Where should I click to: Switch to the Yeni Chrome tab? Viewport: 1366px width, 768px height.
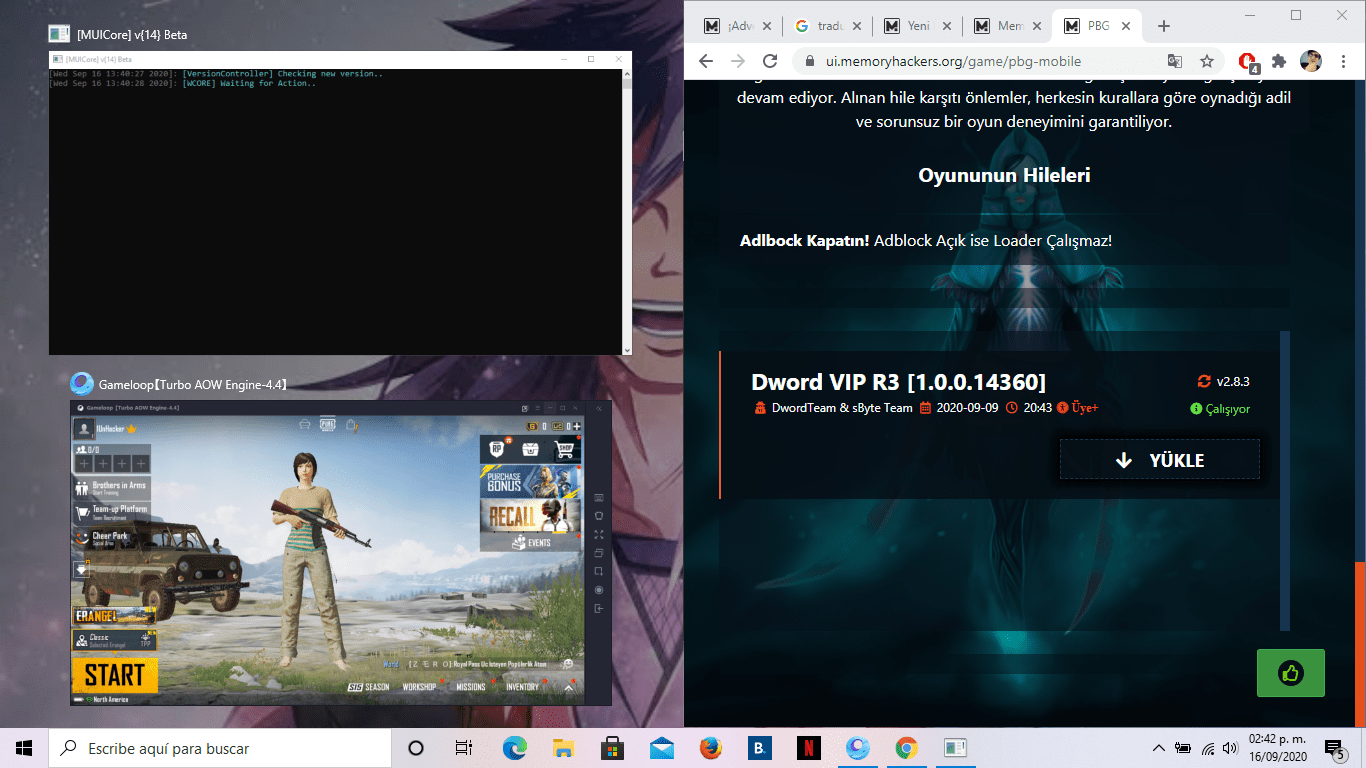point(919,26)
